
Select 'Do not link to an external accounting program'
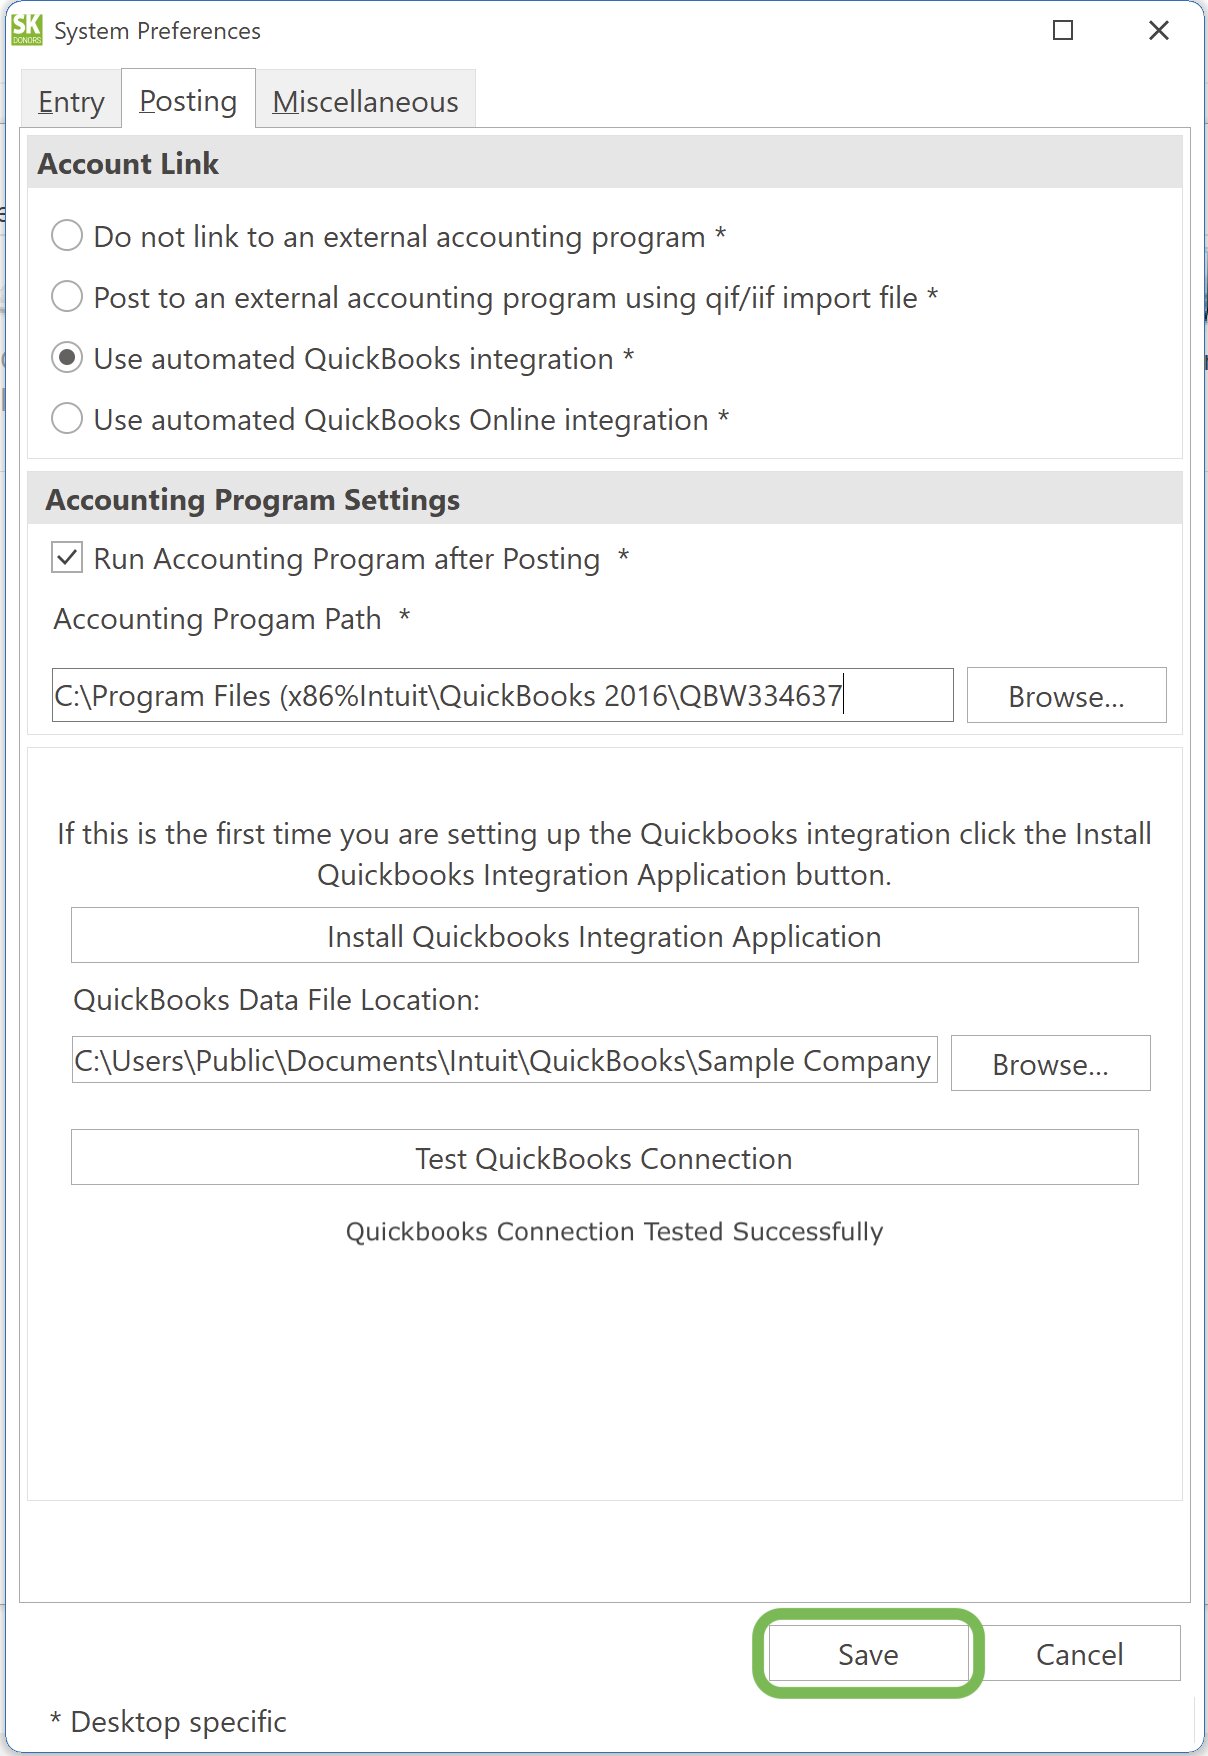pyautogui.click(x=66, y=236)
